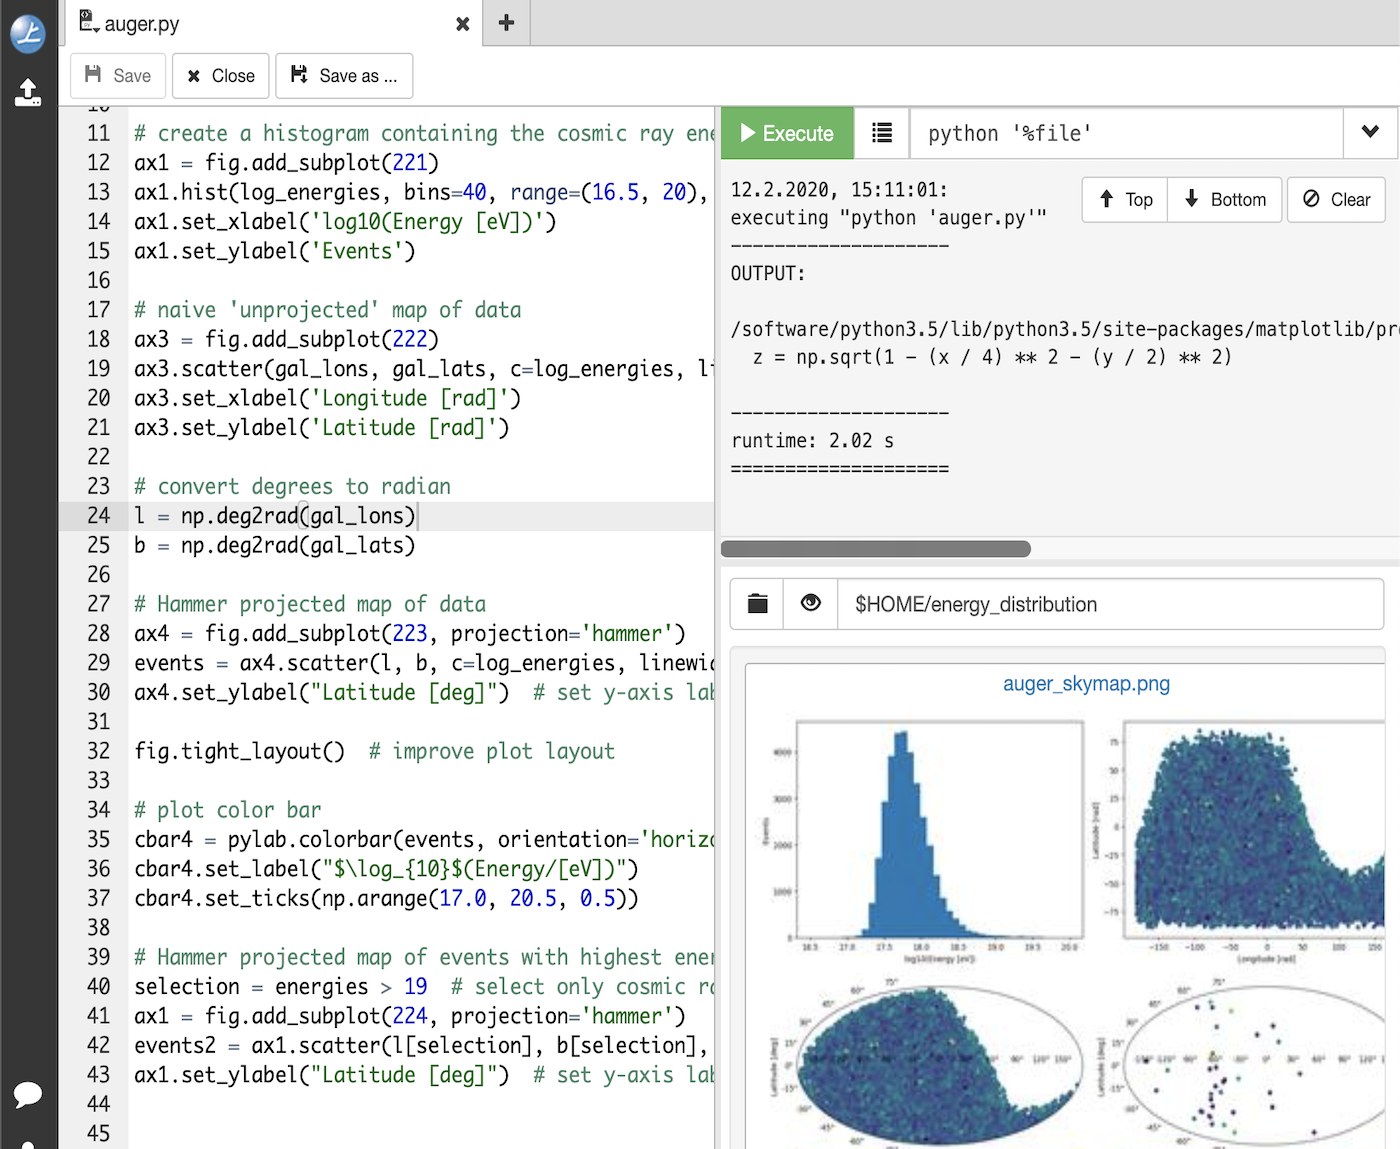Clear the output console

pyautogui.click(x=1336, y=199)
